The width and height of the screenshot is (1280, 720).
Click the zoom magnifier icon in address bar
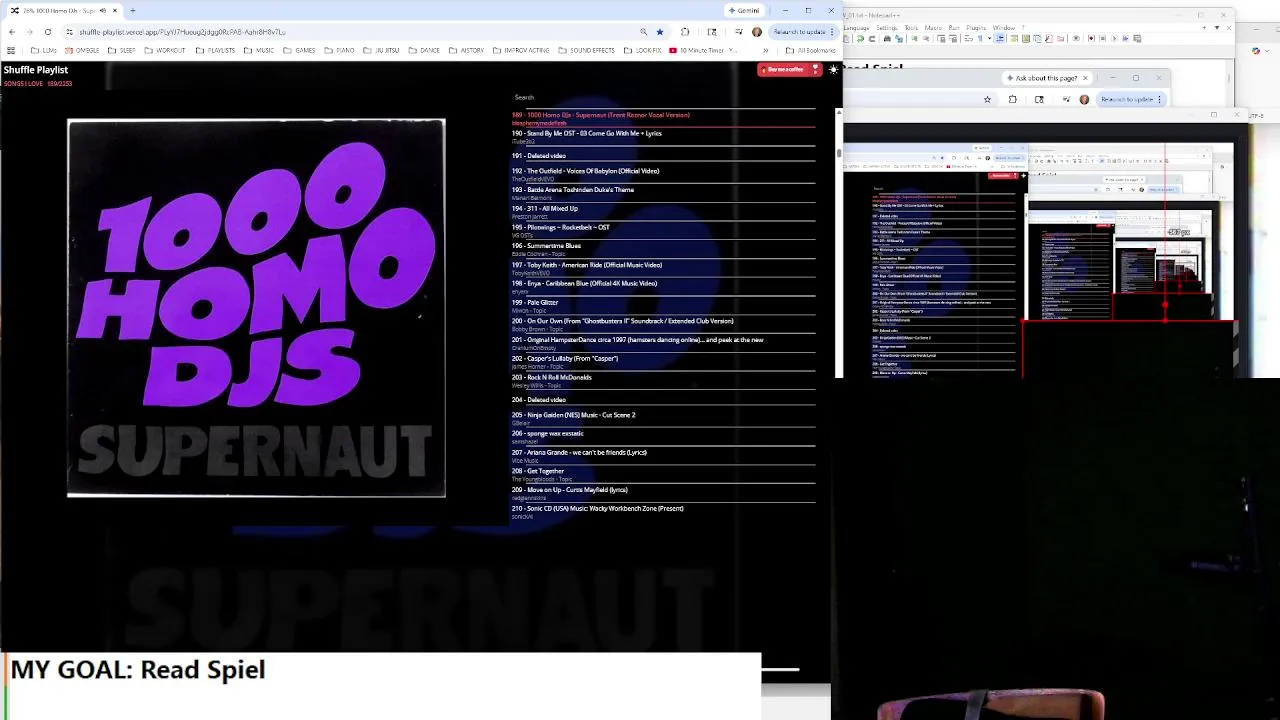[643, 32]
